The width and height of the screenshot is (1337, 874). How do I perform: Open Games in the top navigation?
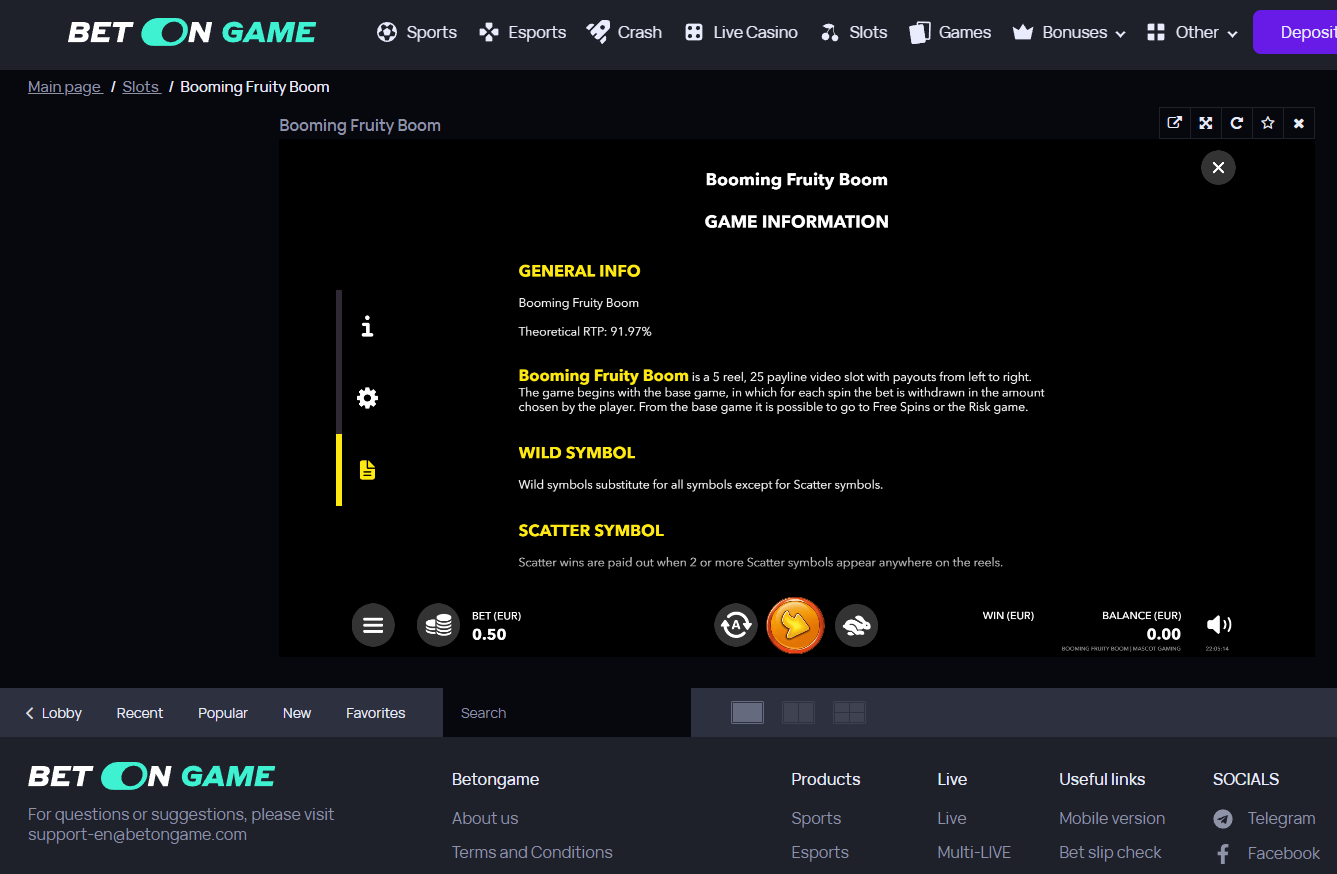950,32
